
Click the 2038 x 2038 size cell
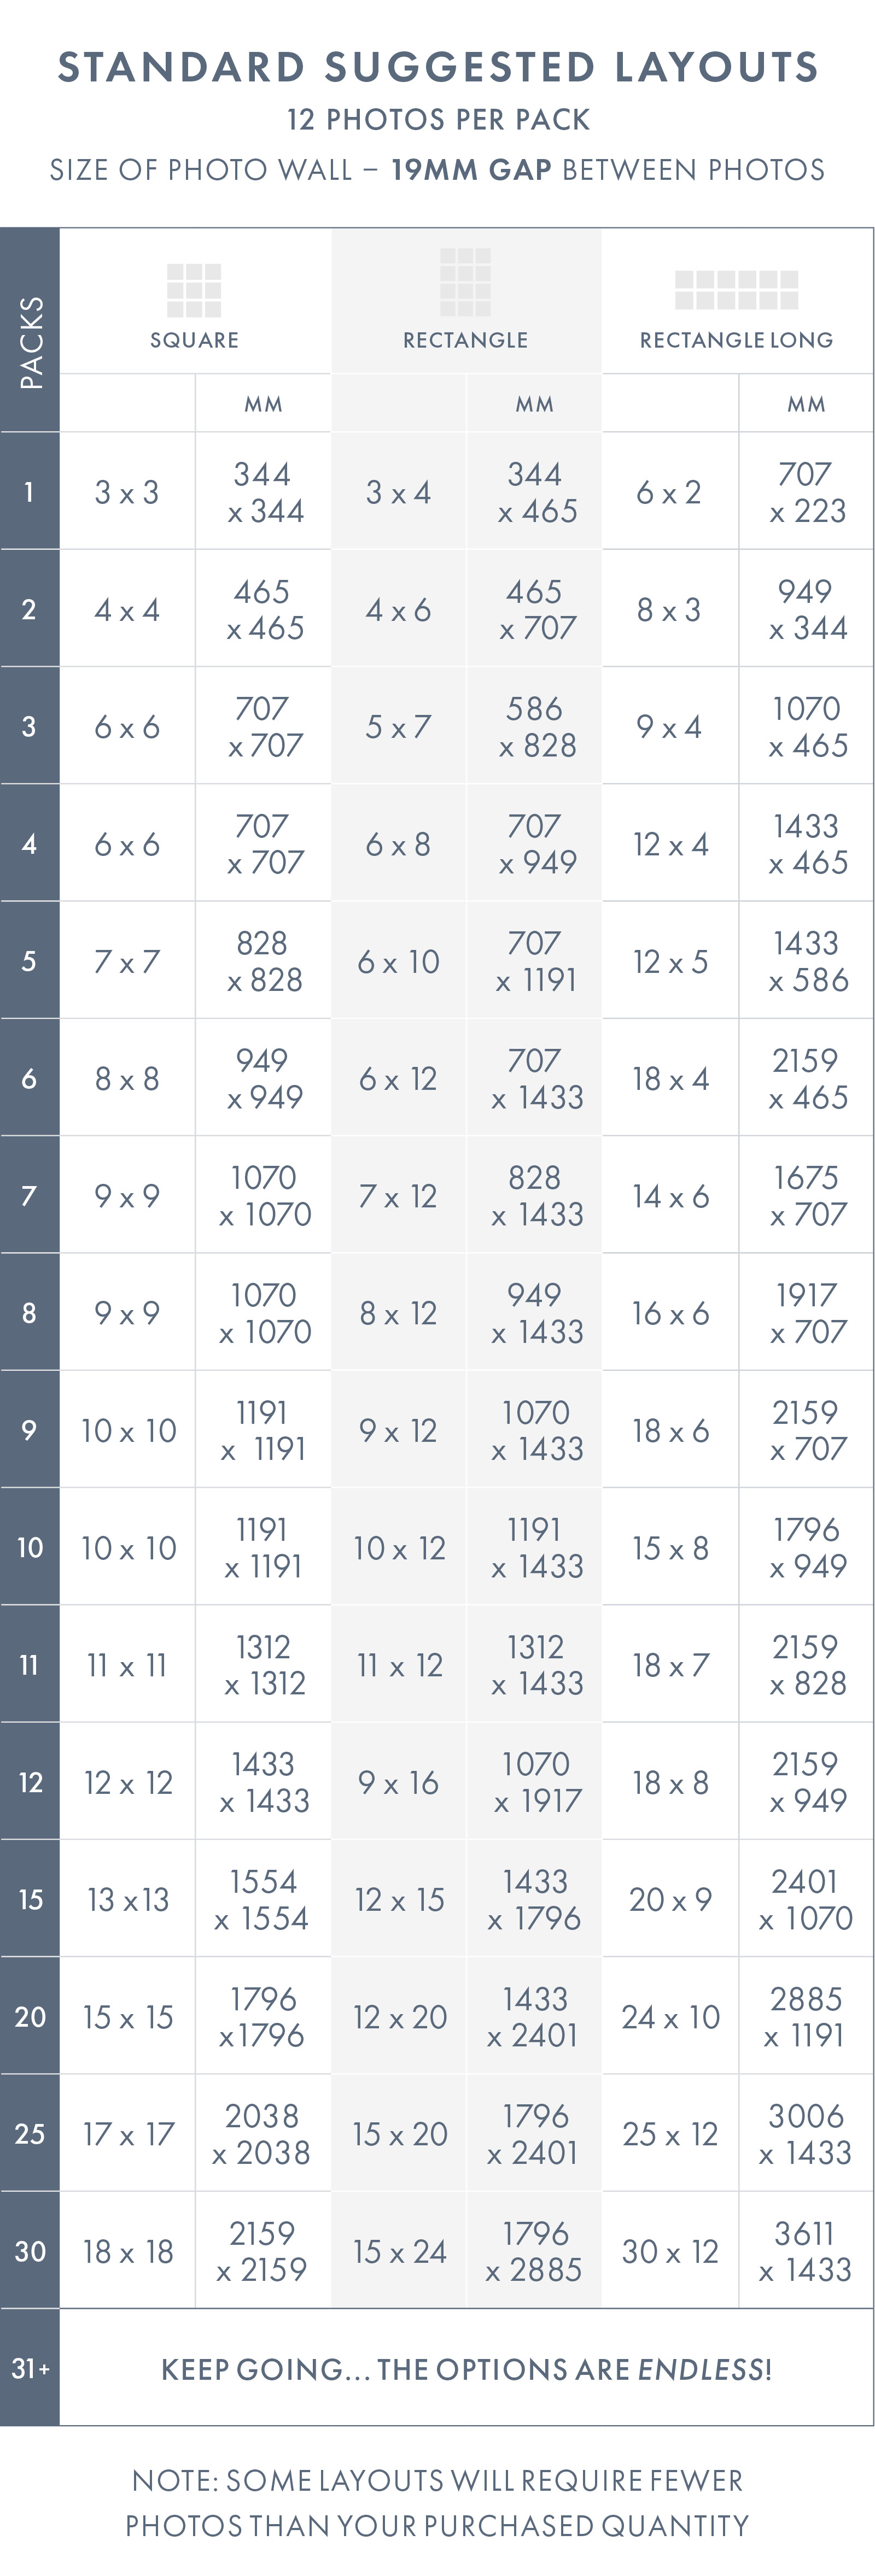[262, 2134]
